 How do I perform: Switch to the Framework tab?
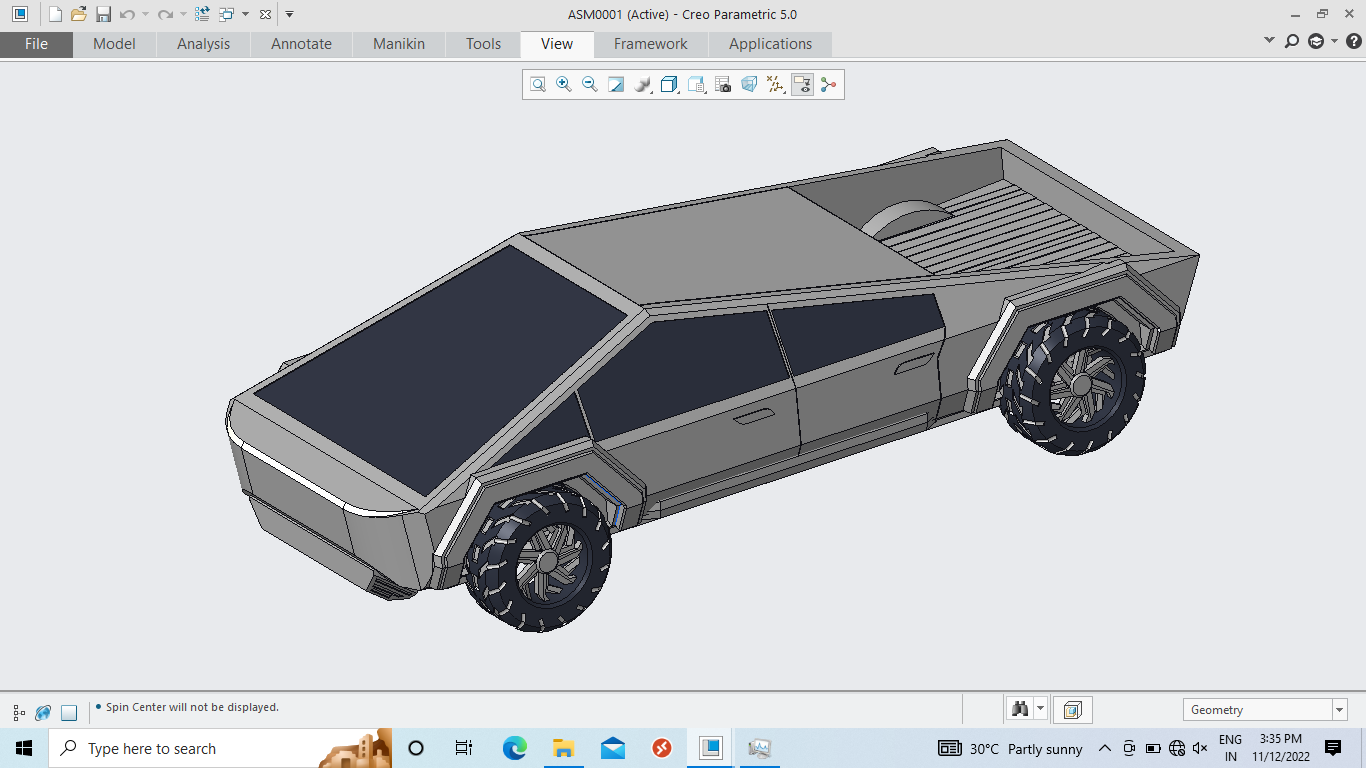pyautogui.click(x=650, y=44)
